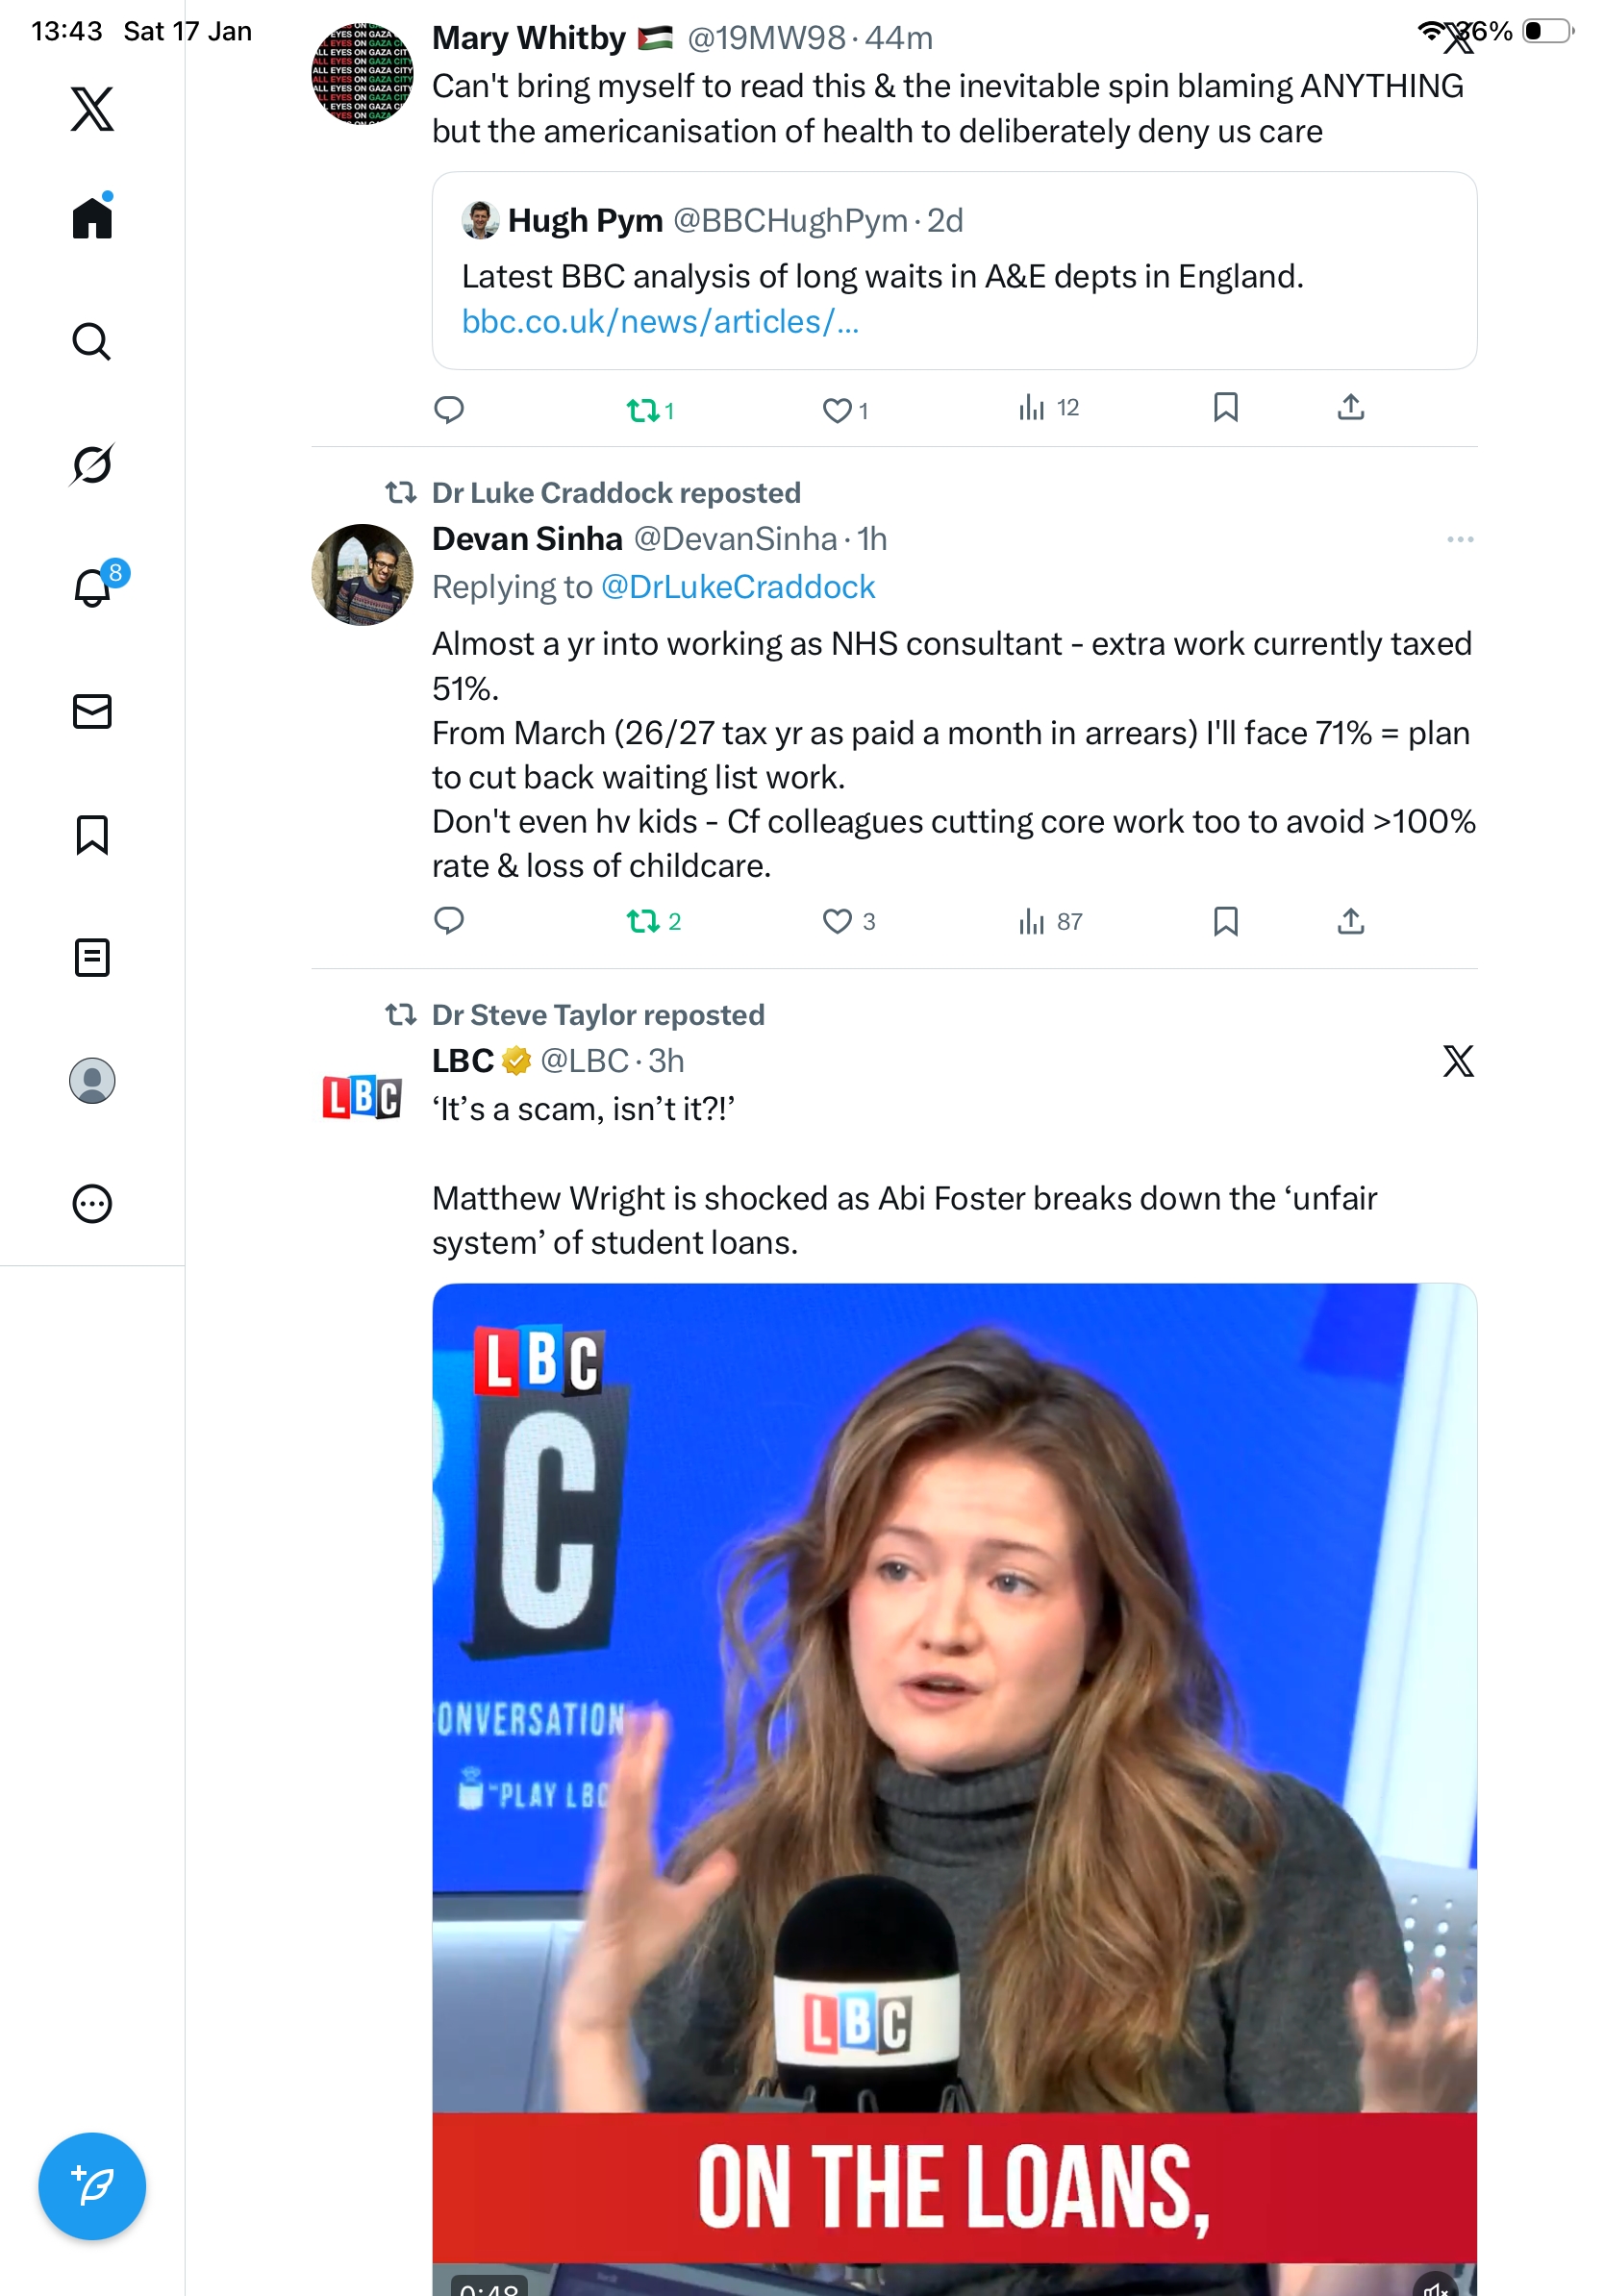
Task: Open the @DrLukeCraddock mention link
Action: (x=738, y=587)
